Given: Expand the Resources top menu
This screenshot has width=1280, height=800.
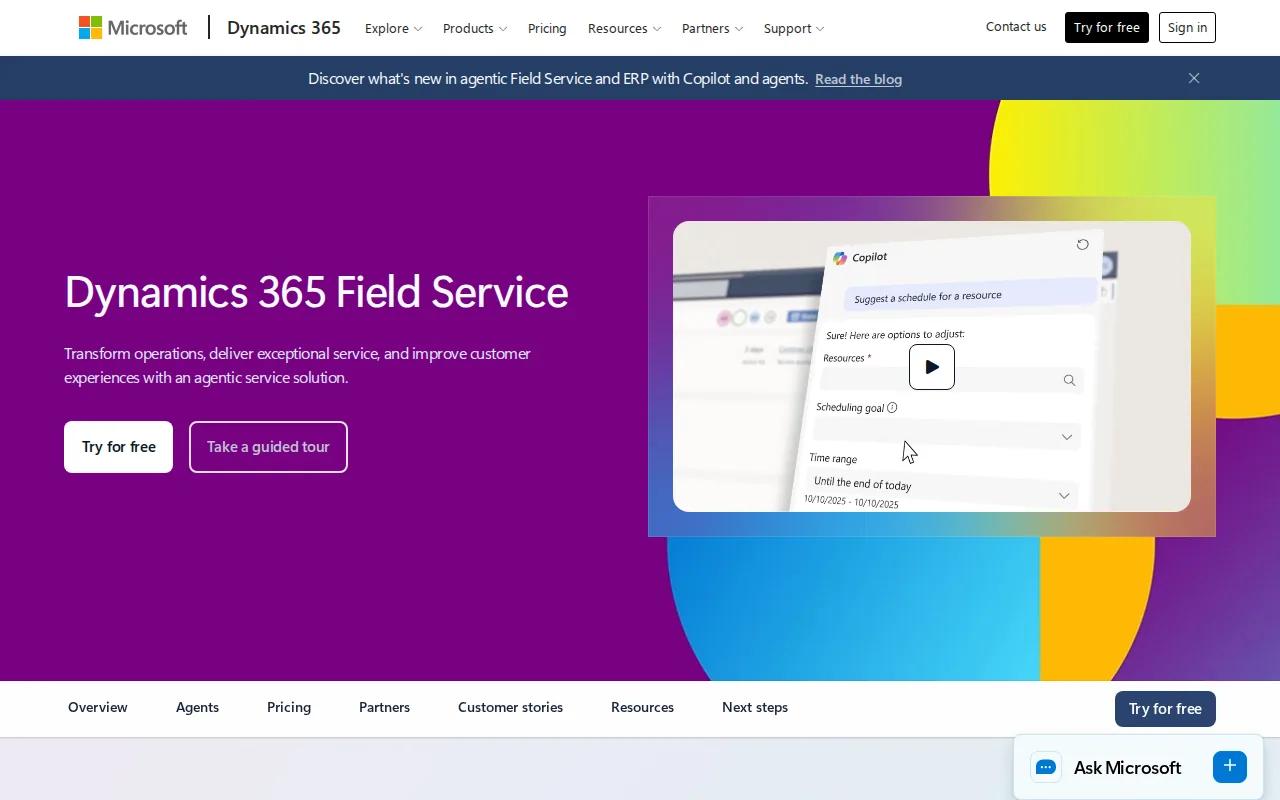Looking at the screenshot, I should coord(624,28).
